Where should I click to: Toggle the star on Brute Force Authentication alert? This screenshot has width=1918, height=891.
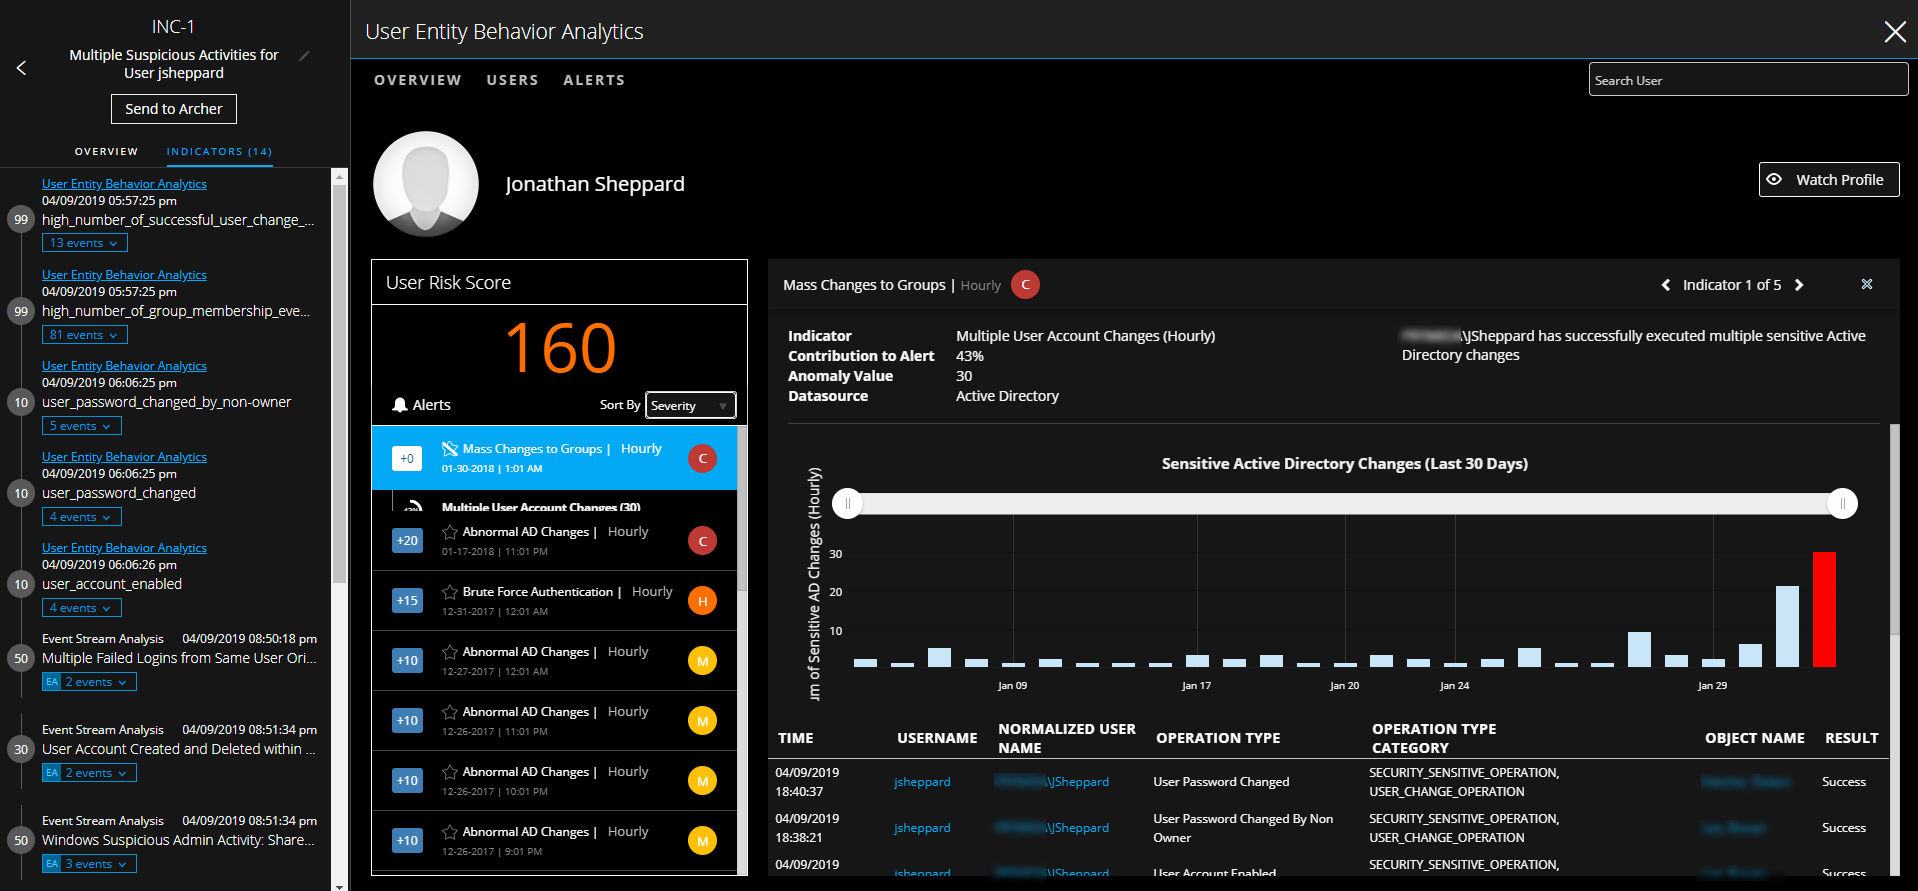[x=450, y=592]
